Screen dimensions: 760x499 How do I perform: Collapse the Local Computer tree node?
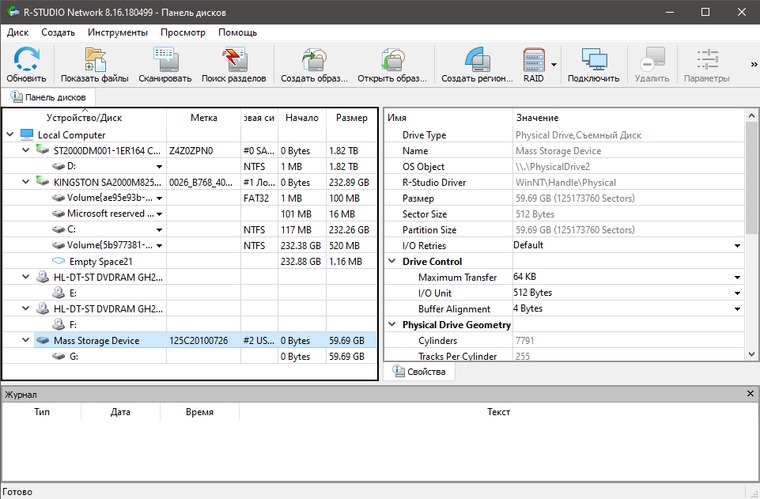(x=10, y=134)
